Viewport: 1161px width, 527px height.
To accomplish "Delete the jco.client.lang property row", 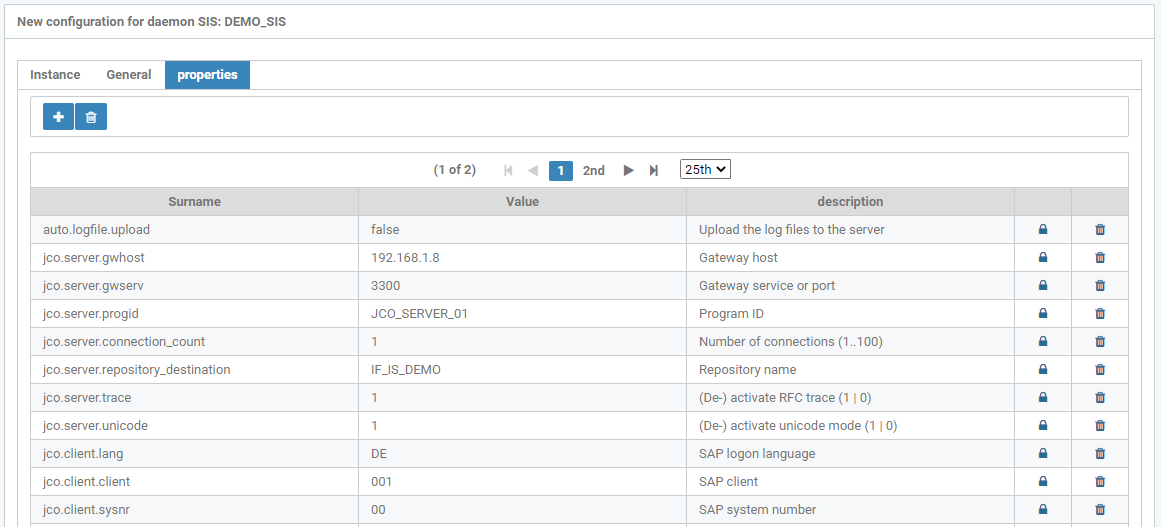I will coord(1100,454).
